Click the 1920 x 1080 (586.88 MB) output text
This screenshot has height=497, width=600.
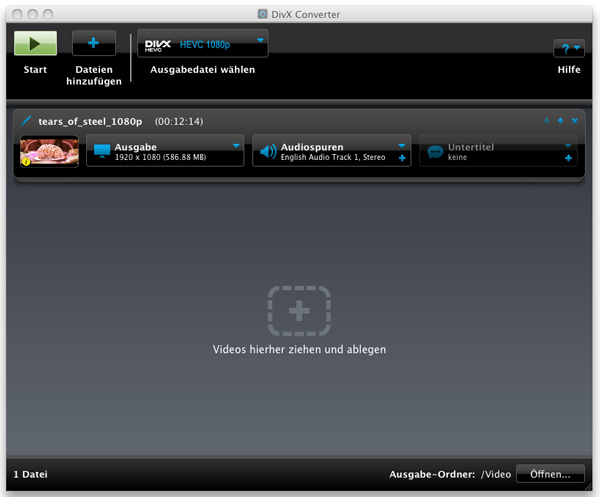click(160, 157)
